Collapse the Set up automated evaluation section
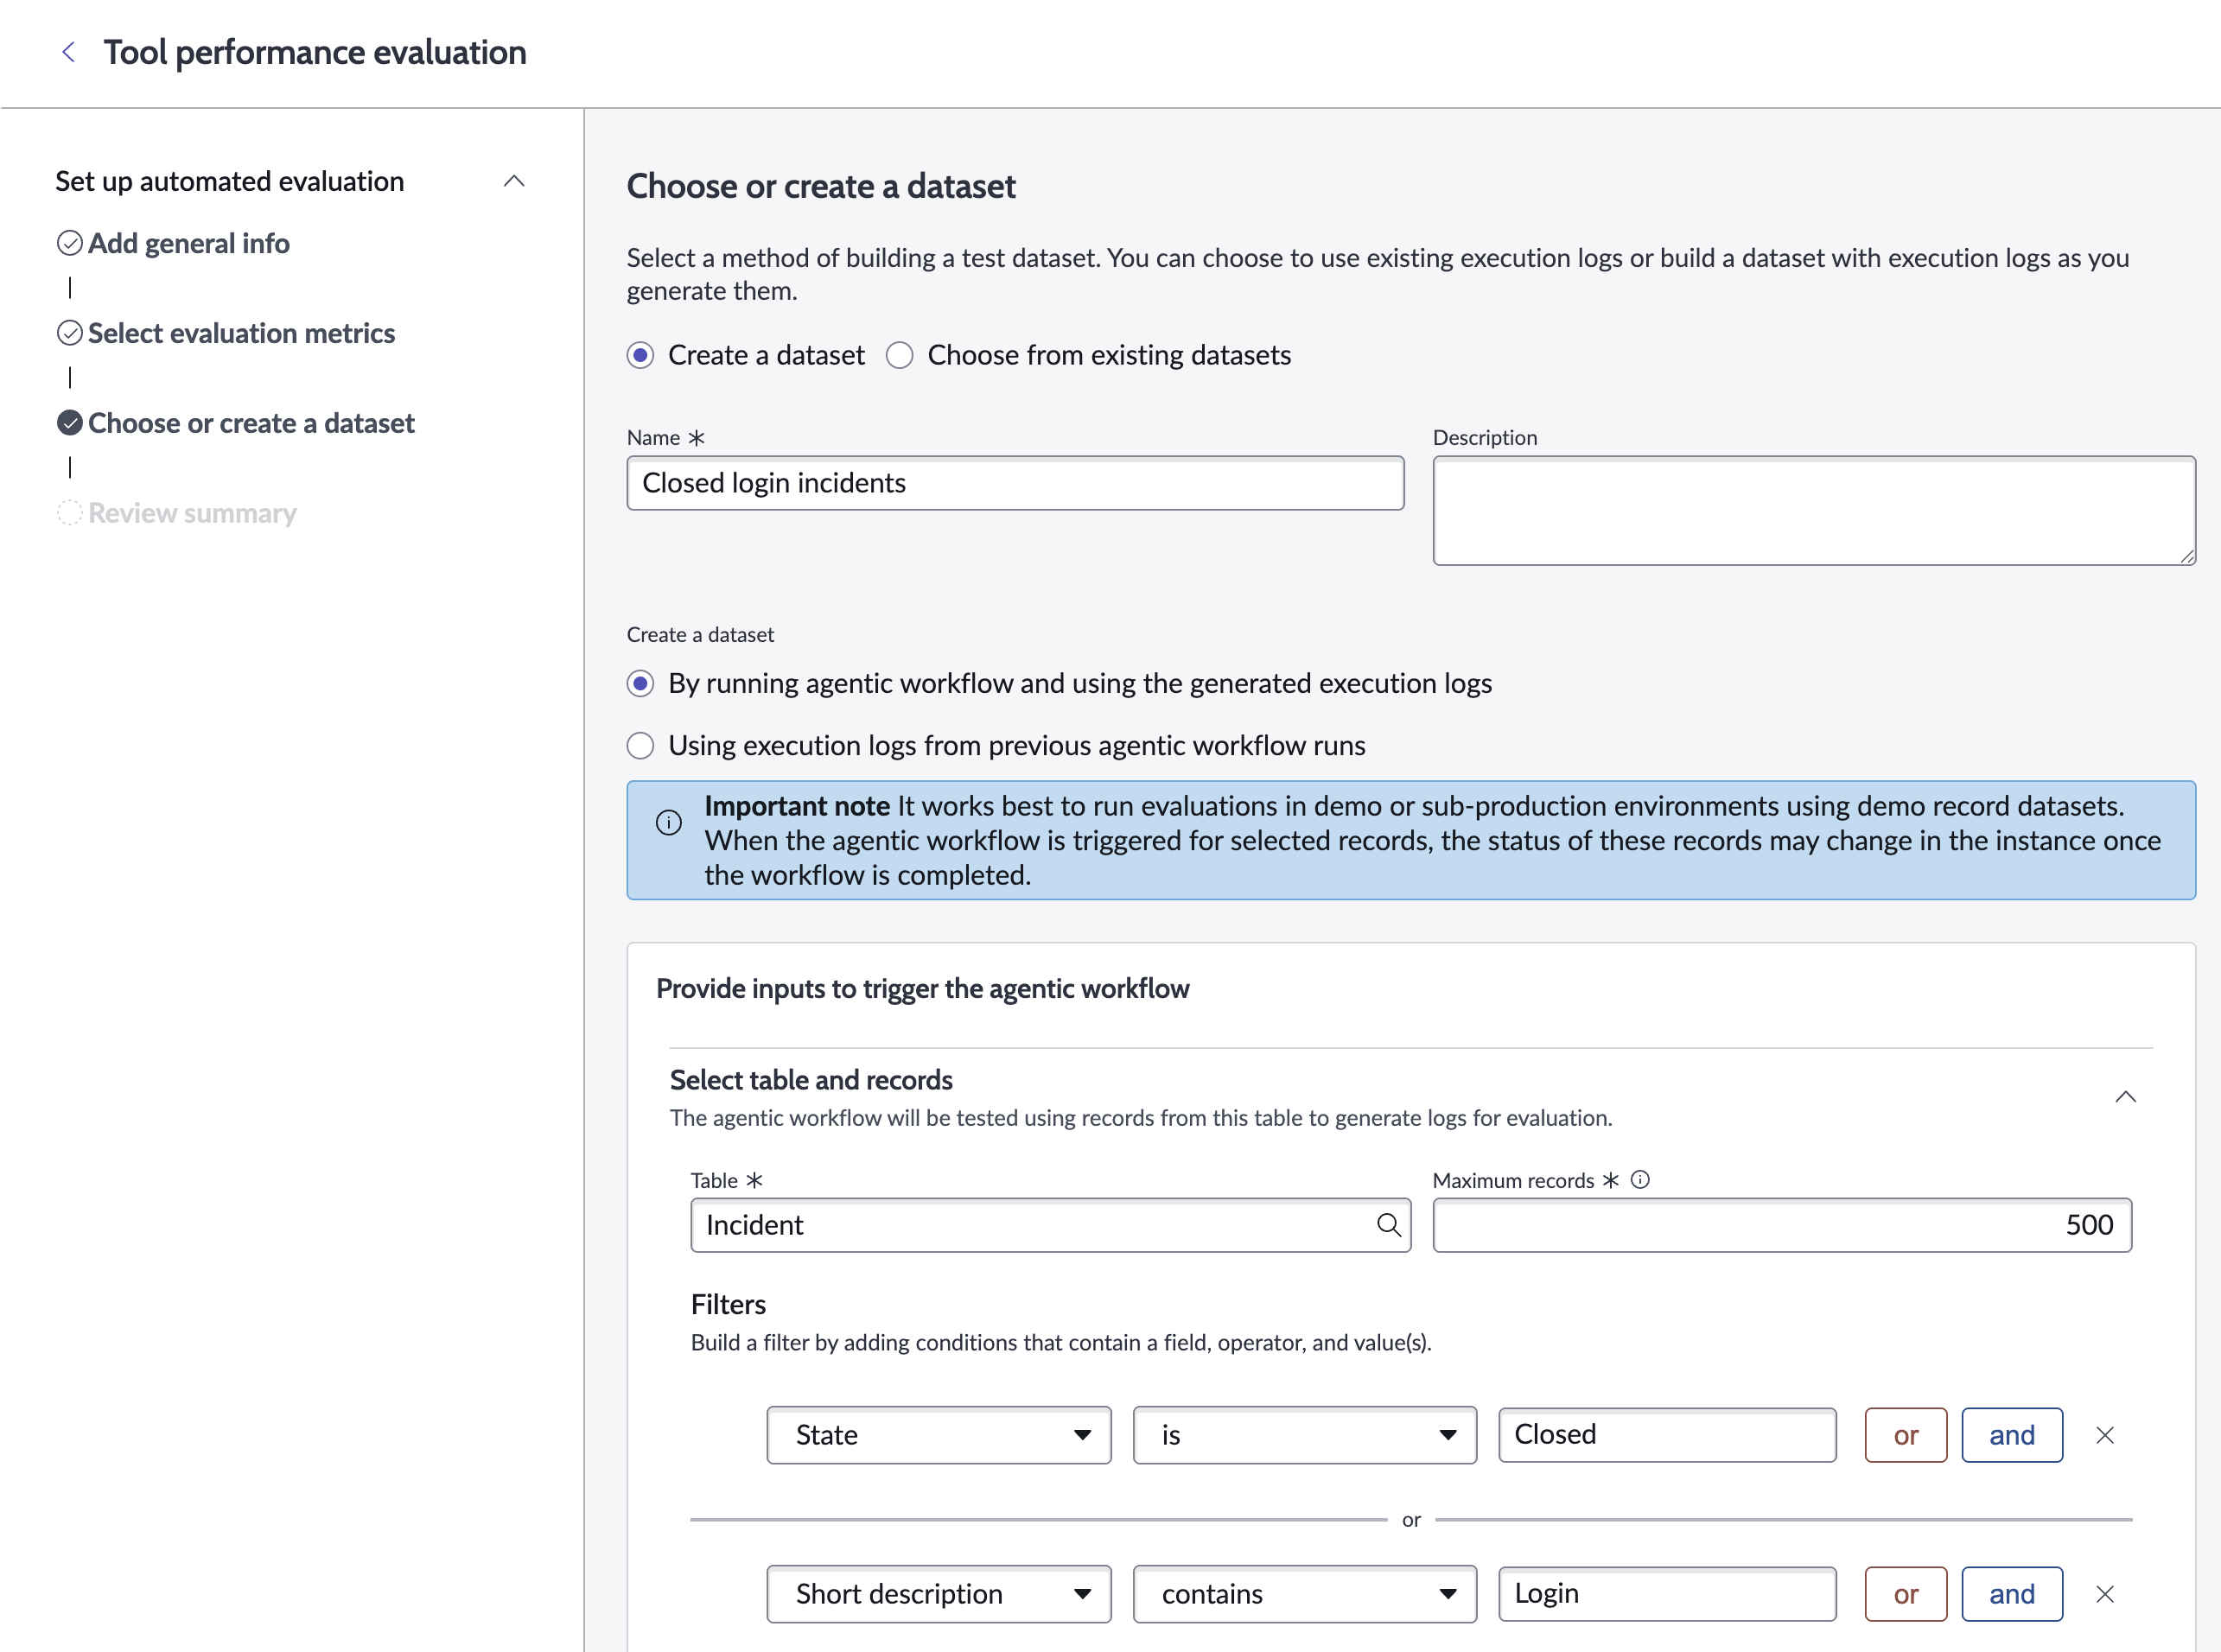Image resolution: width=2221 pixels, height=1652 pixels. [x=514, y=181]
